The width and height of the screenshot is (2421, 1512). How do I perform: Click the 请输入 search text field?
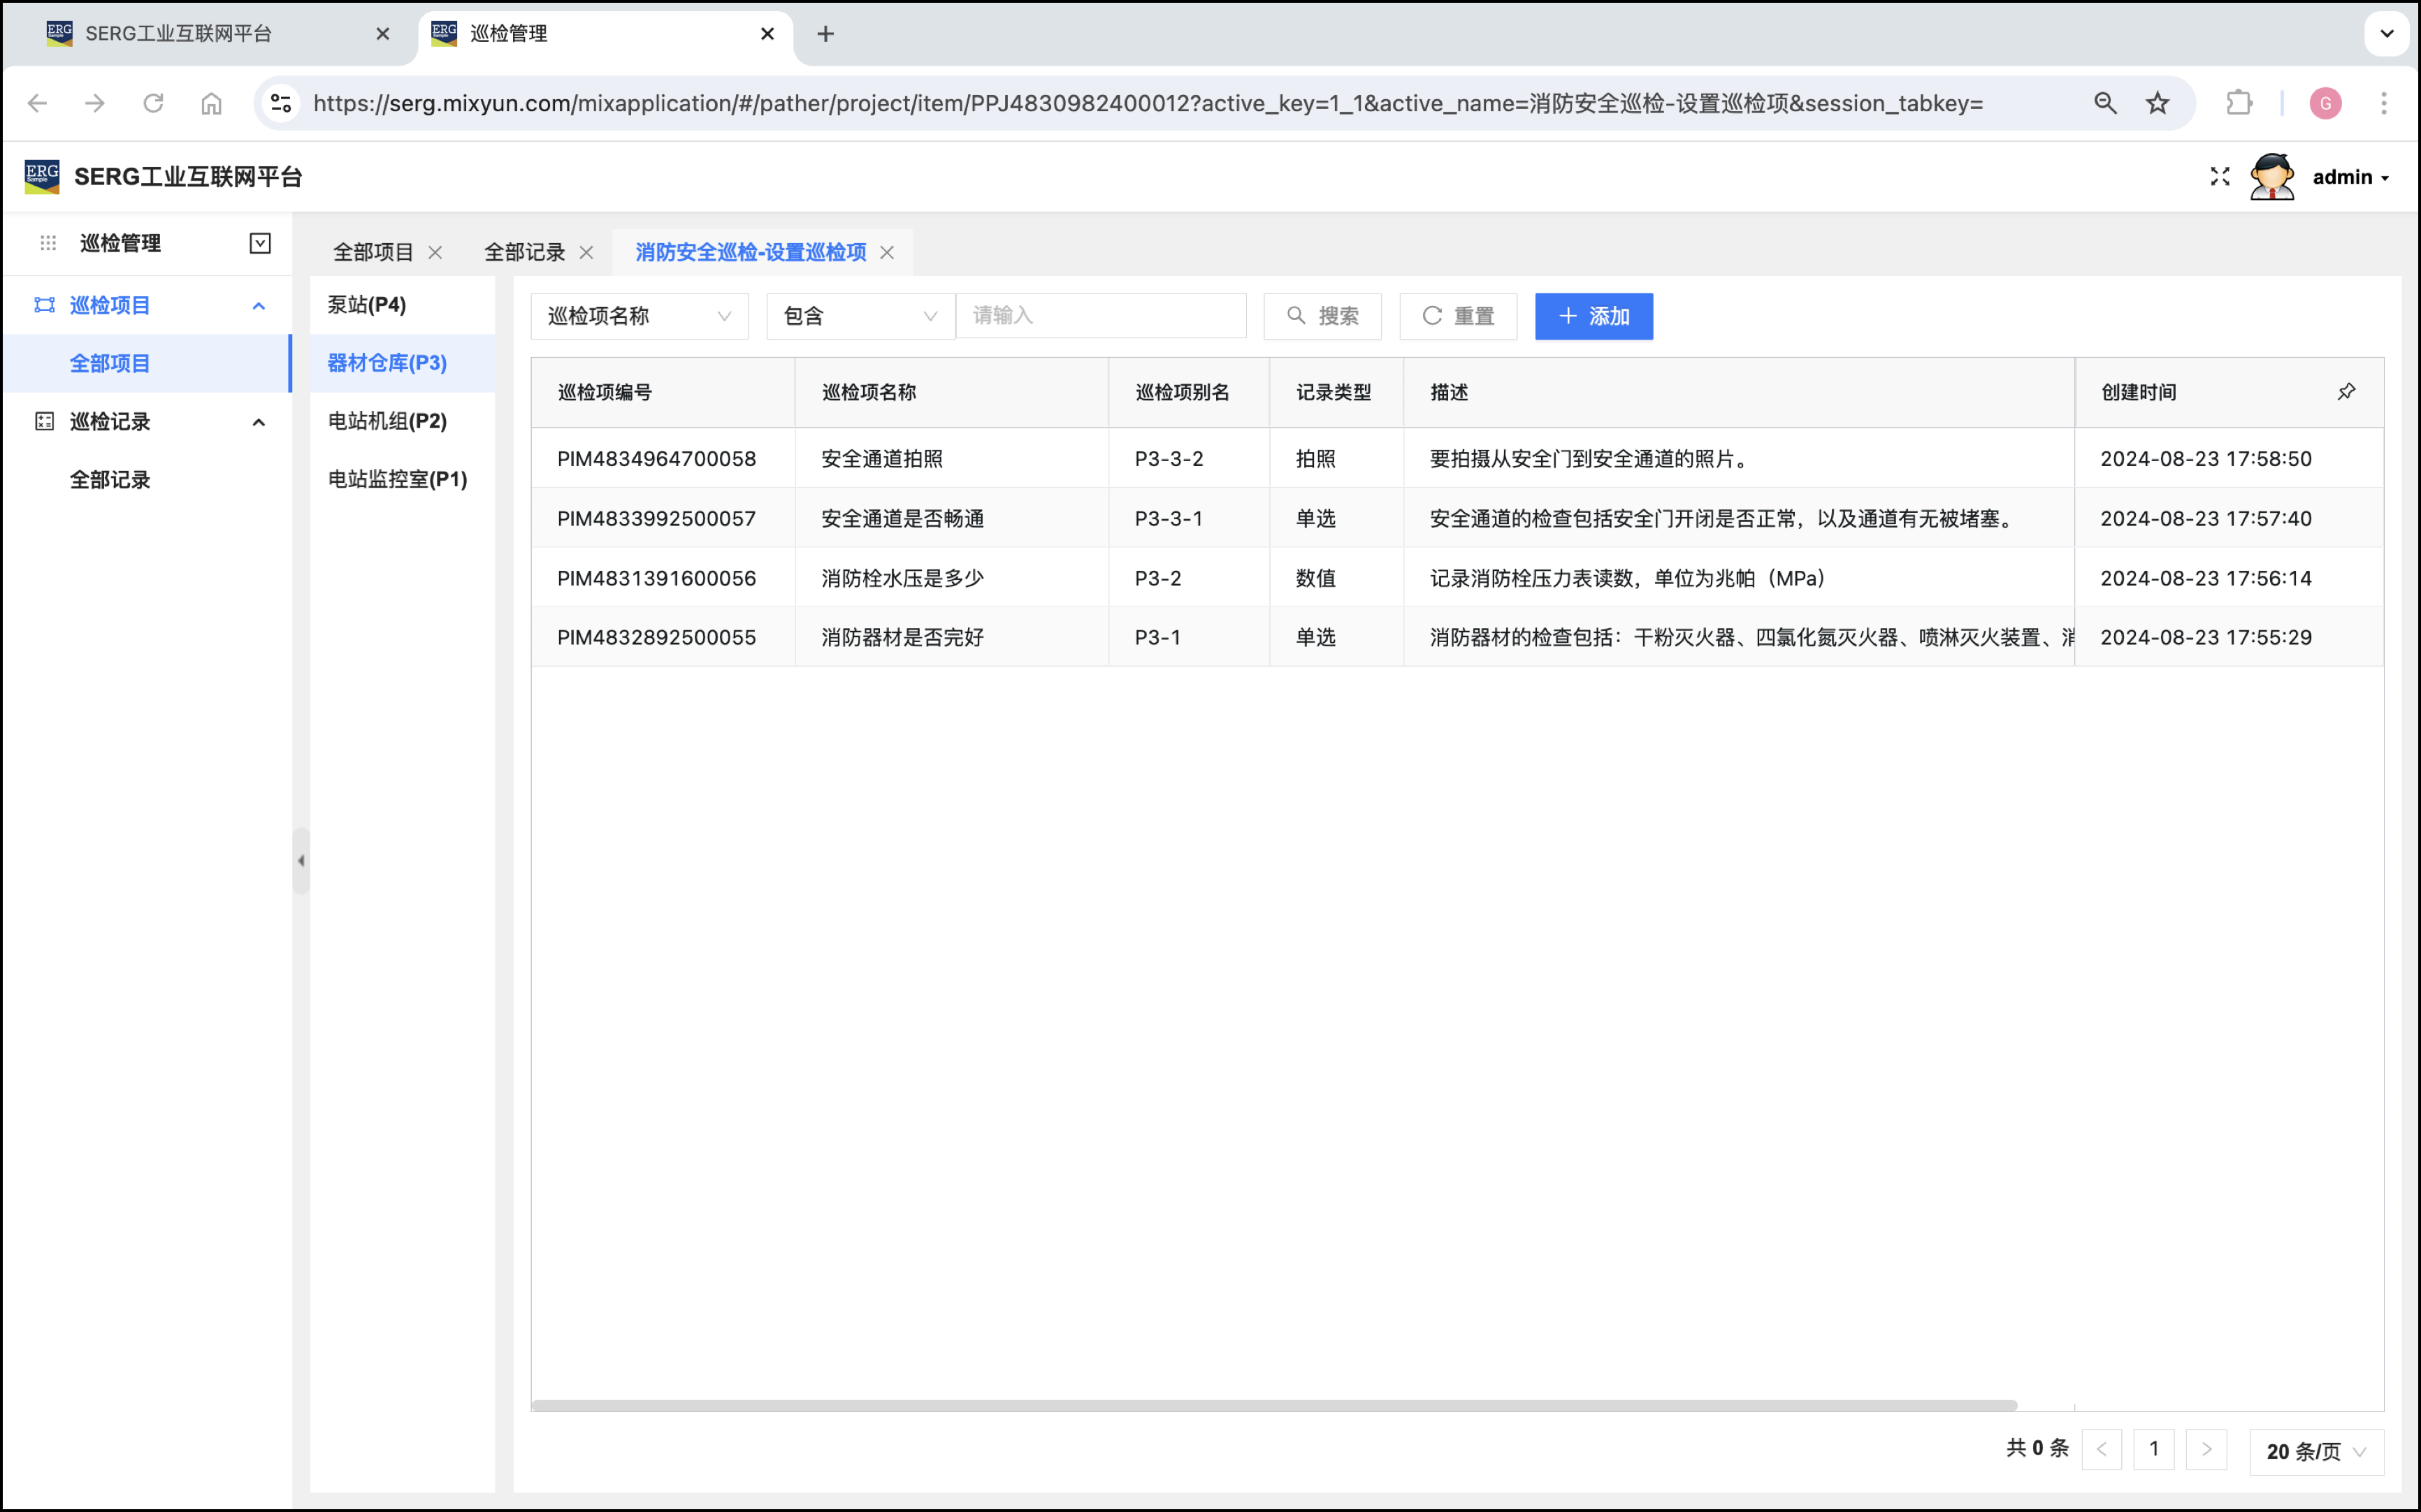[x=1100, y=316]
